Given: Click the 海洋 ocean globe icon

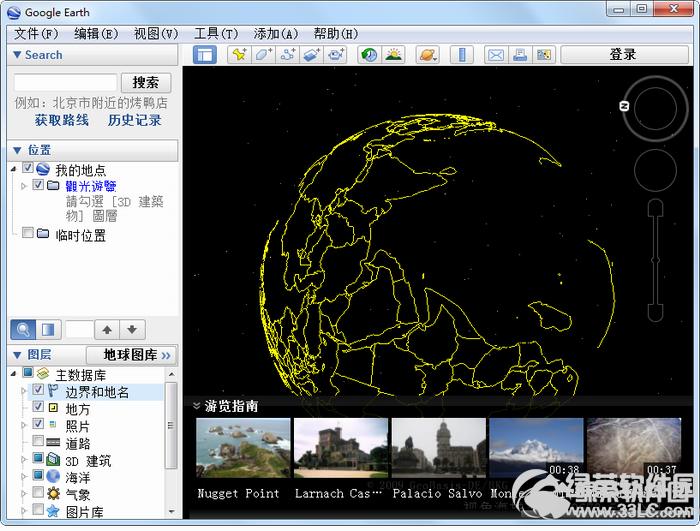Looking at the screenshot, I should 53,476.
